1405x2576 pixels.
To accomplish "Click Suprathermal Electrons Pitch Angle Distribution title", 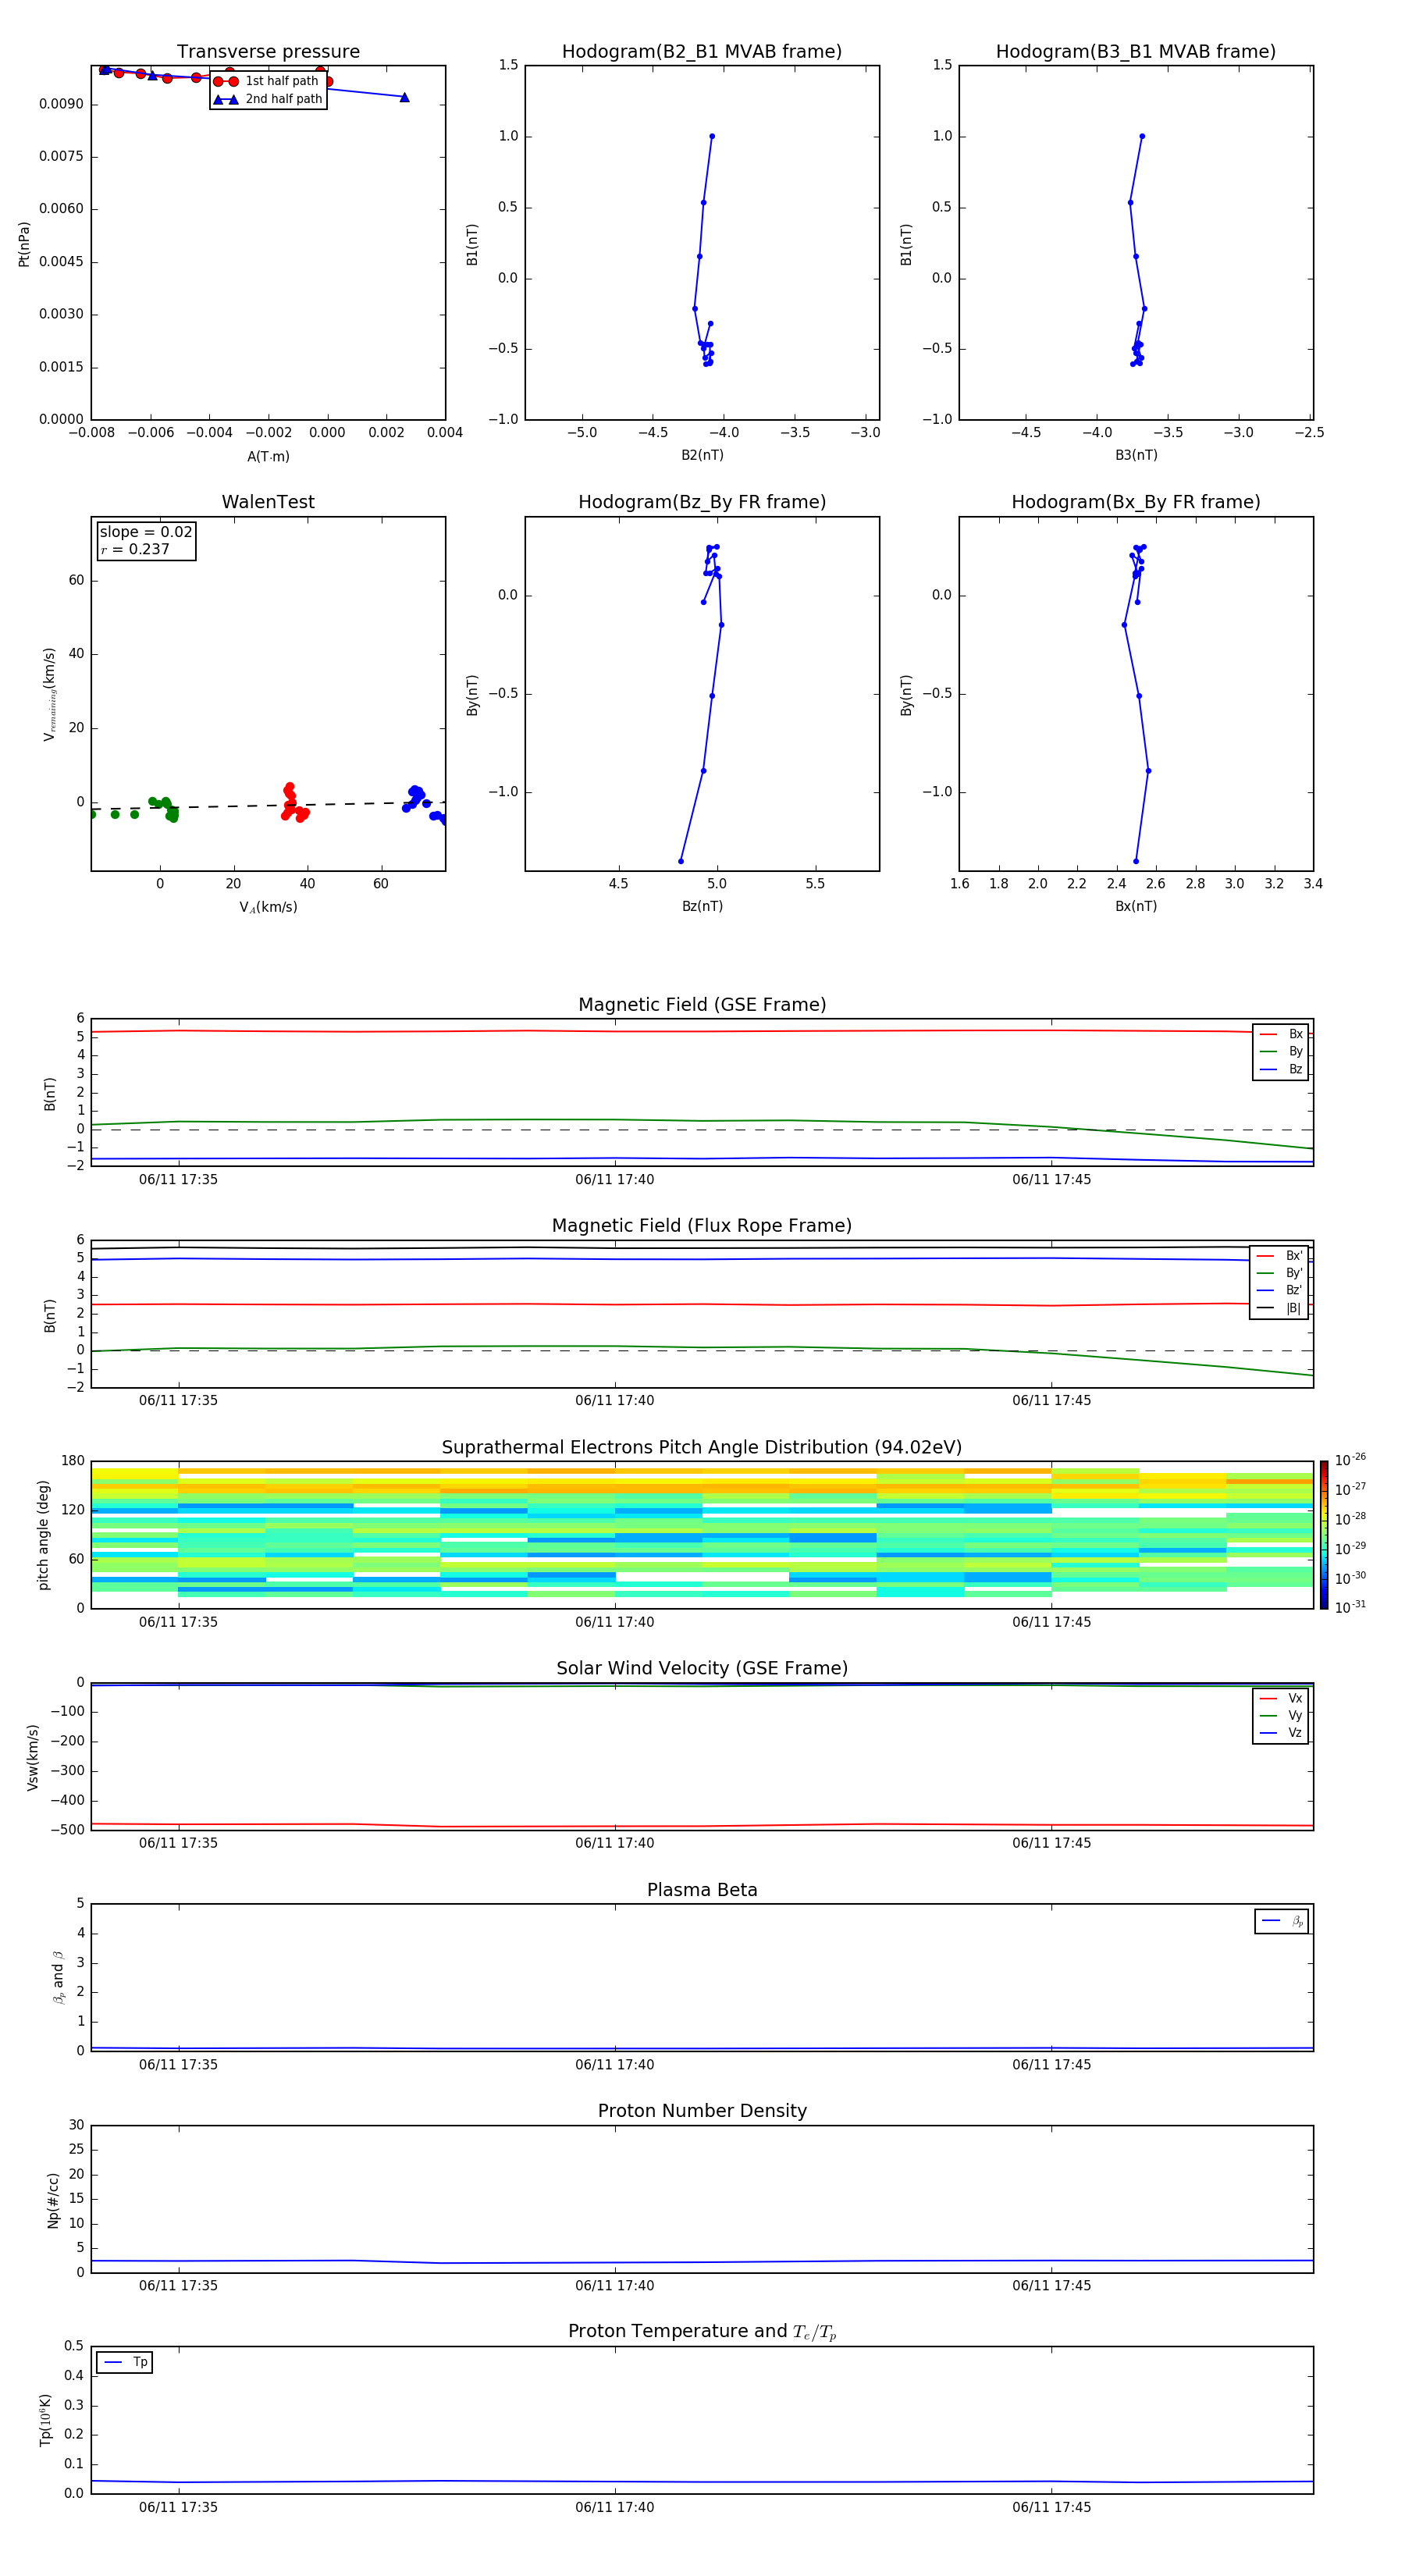I will (x=702, y=1448).
